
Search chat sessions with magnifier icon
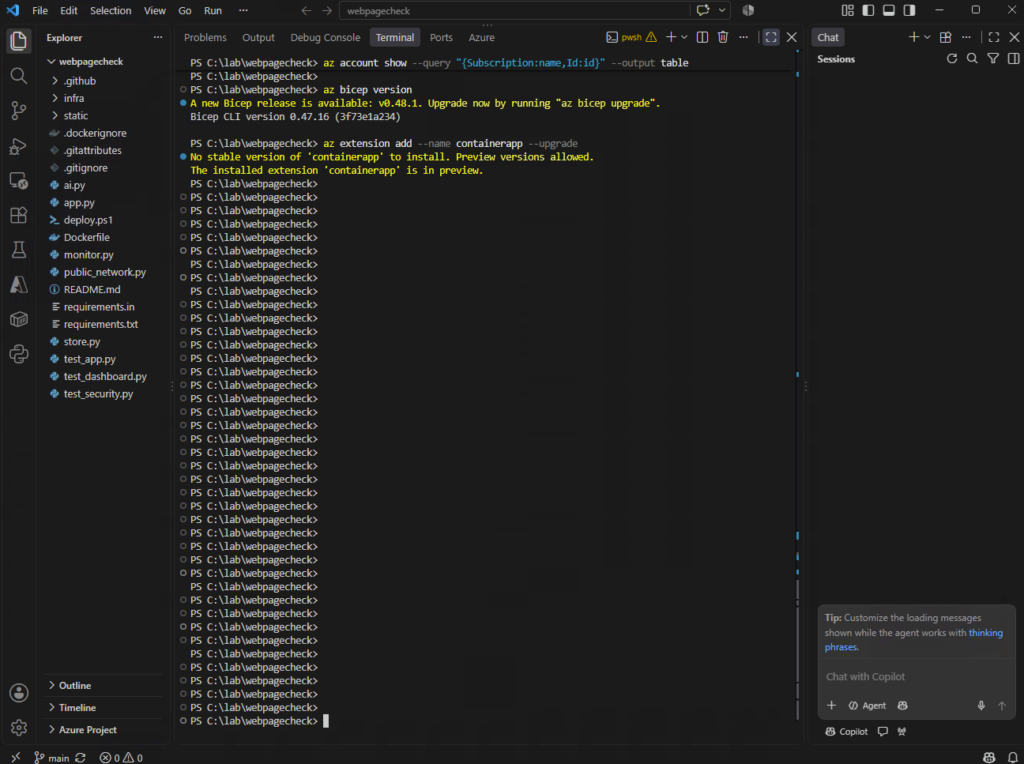point(972,59)
